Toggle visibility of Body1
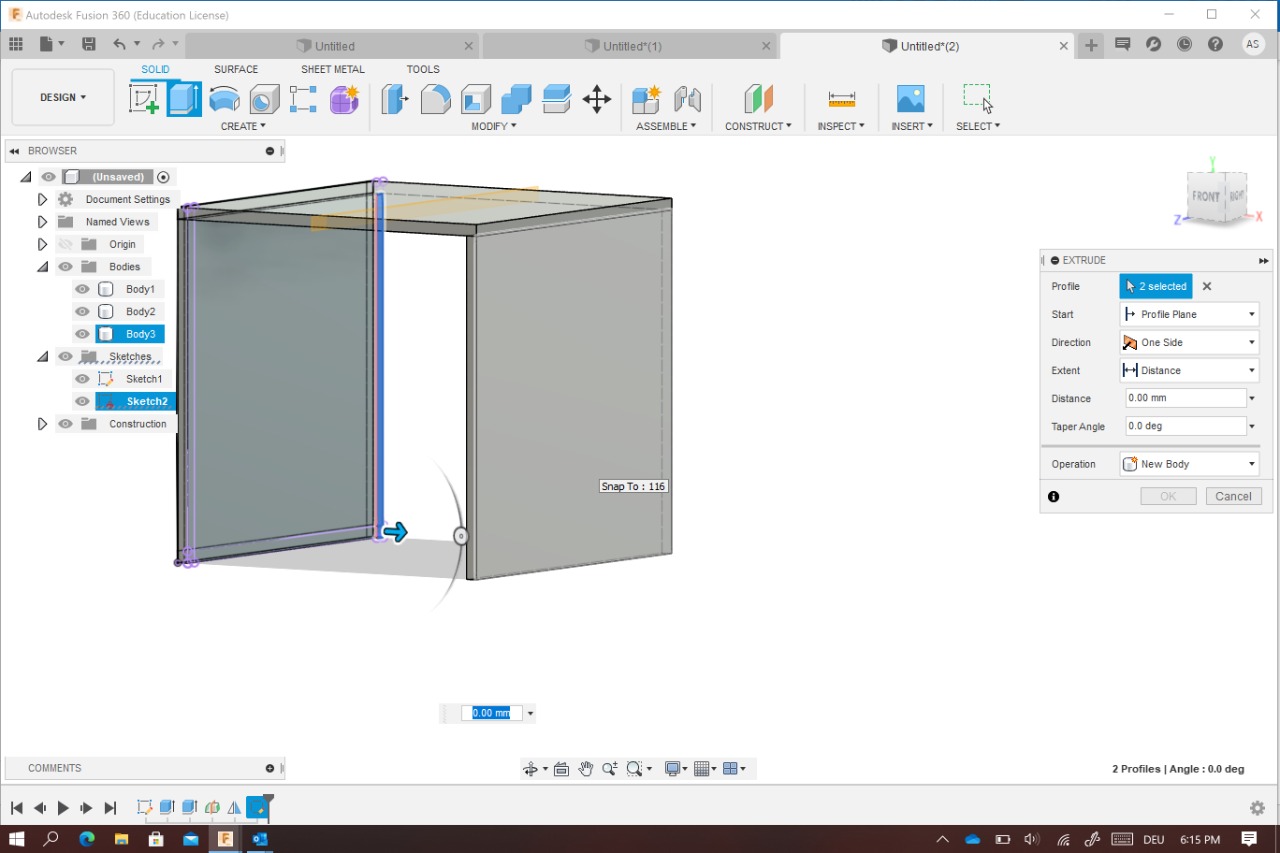 (83, 289)
